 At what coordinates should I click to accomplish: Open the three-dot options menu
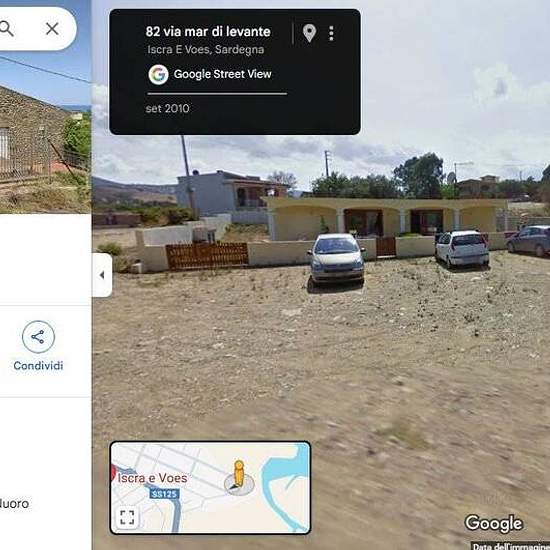pos(331,33)
